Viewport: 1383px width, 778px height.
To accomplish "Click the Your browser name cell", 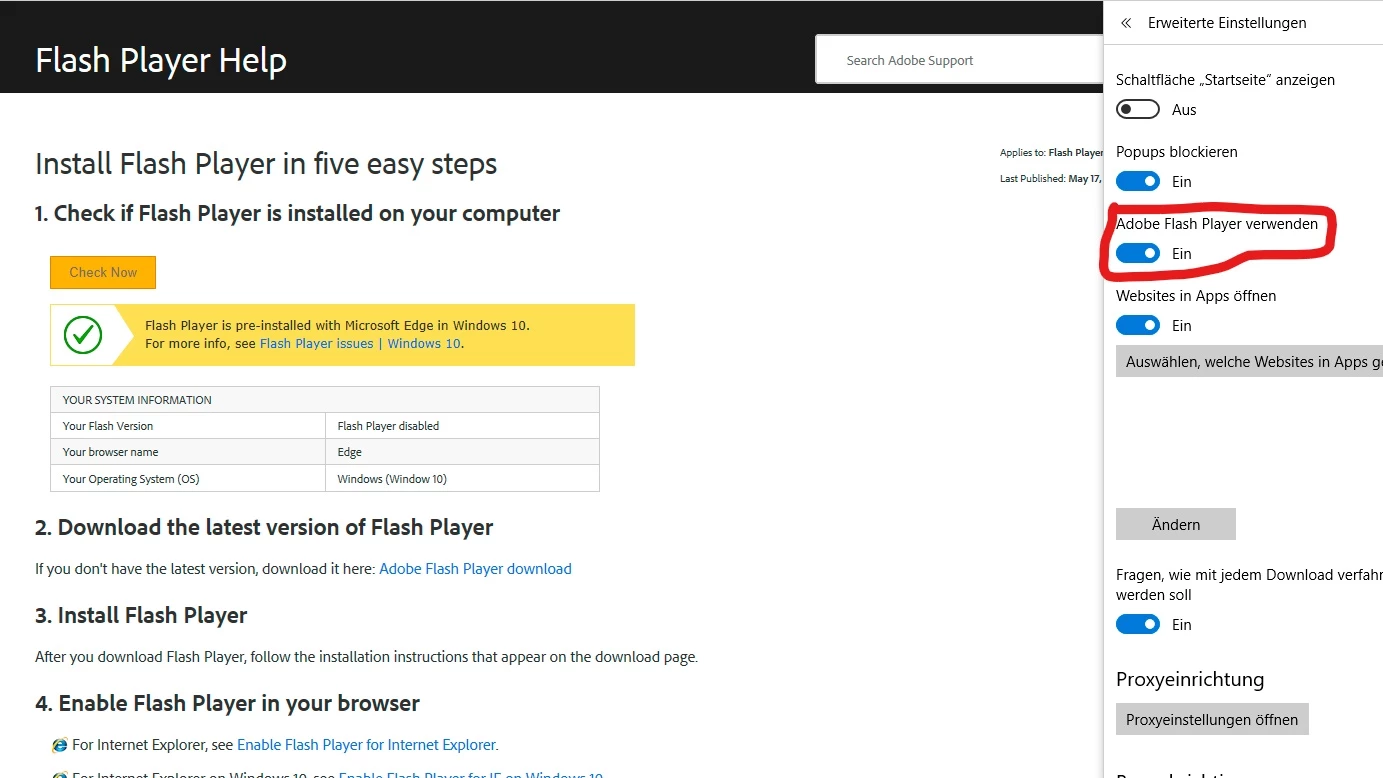I will click(x=188, y=452).
